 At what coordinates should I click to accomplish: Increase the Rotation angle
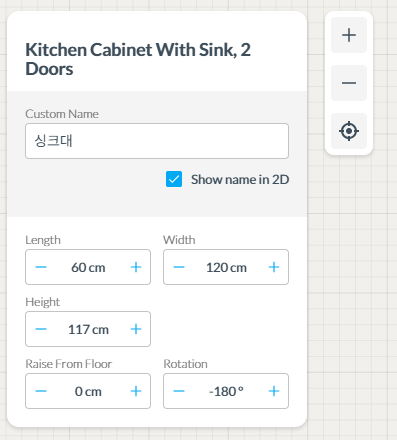pos(274,391)
